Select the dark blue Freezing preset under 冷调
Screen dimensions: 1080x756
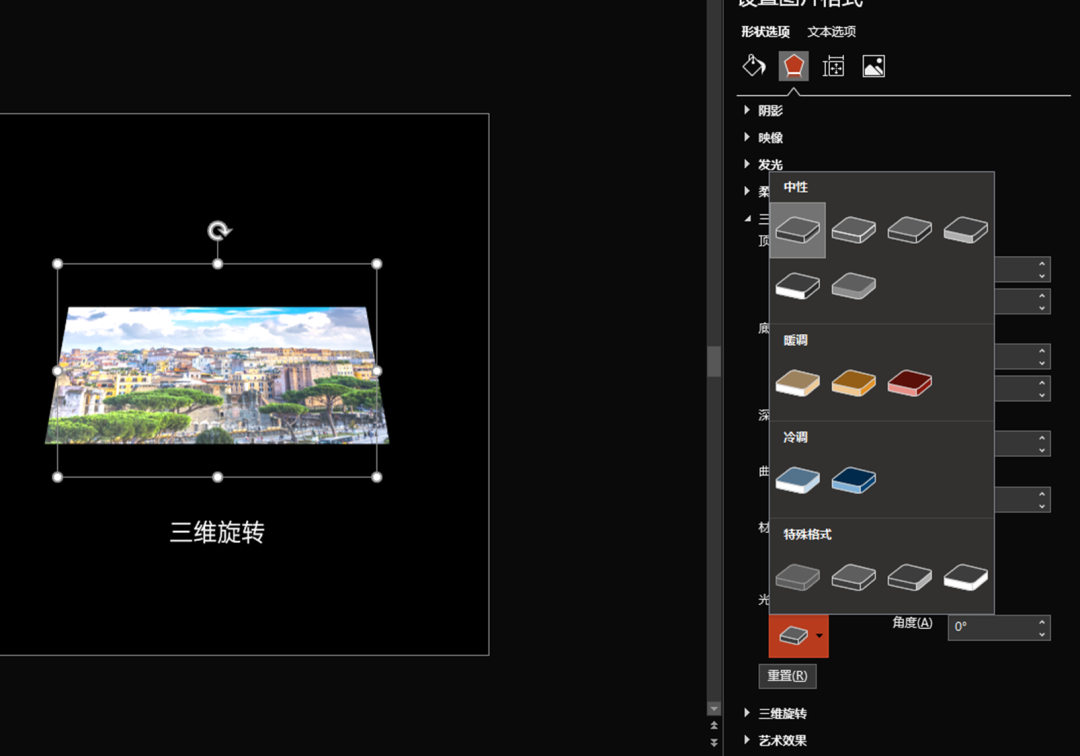[x=853, y=480]
